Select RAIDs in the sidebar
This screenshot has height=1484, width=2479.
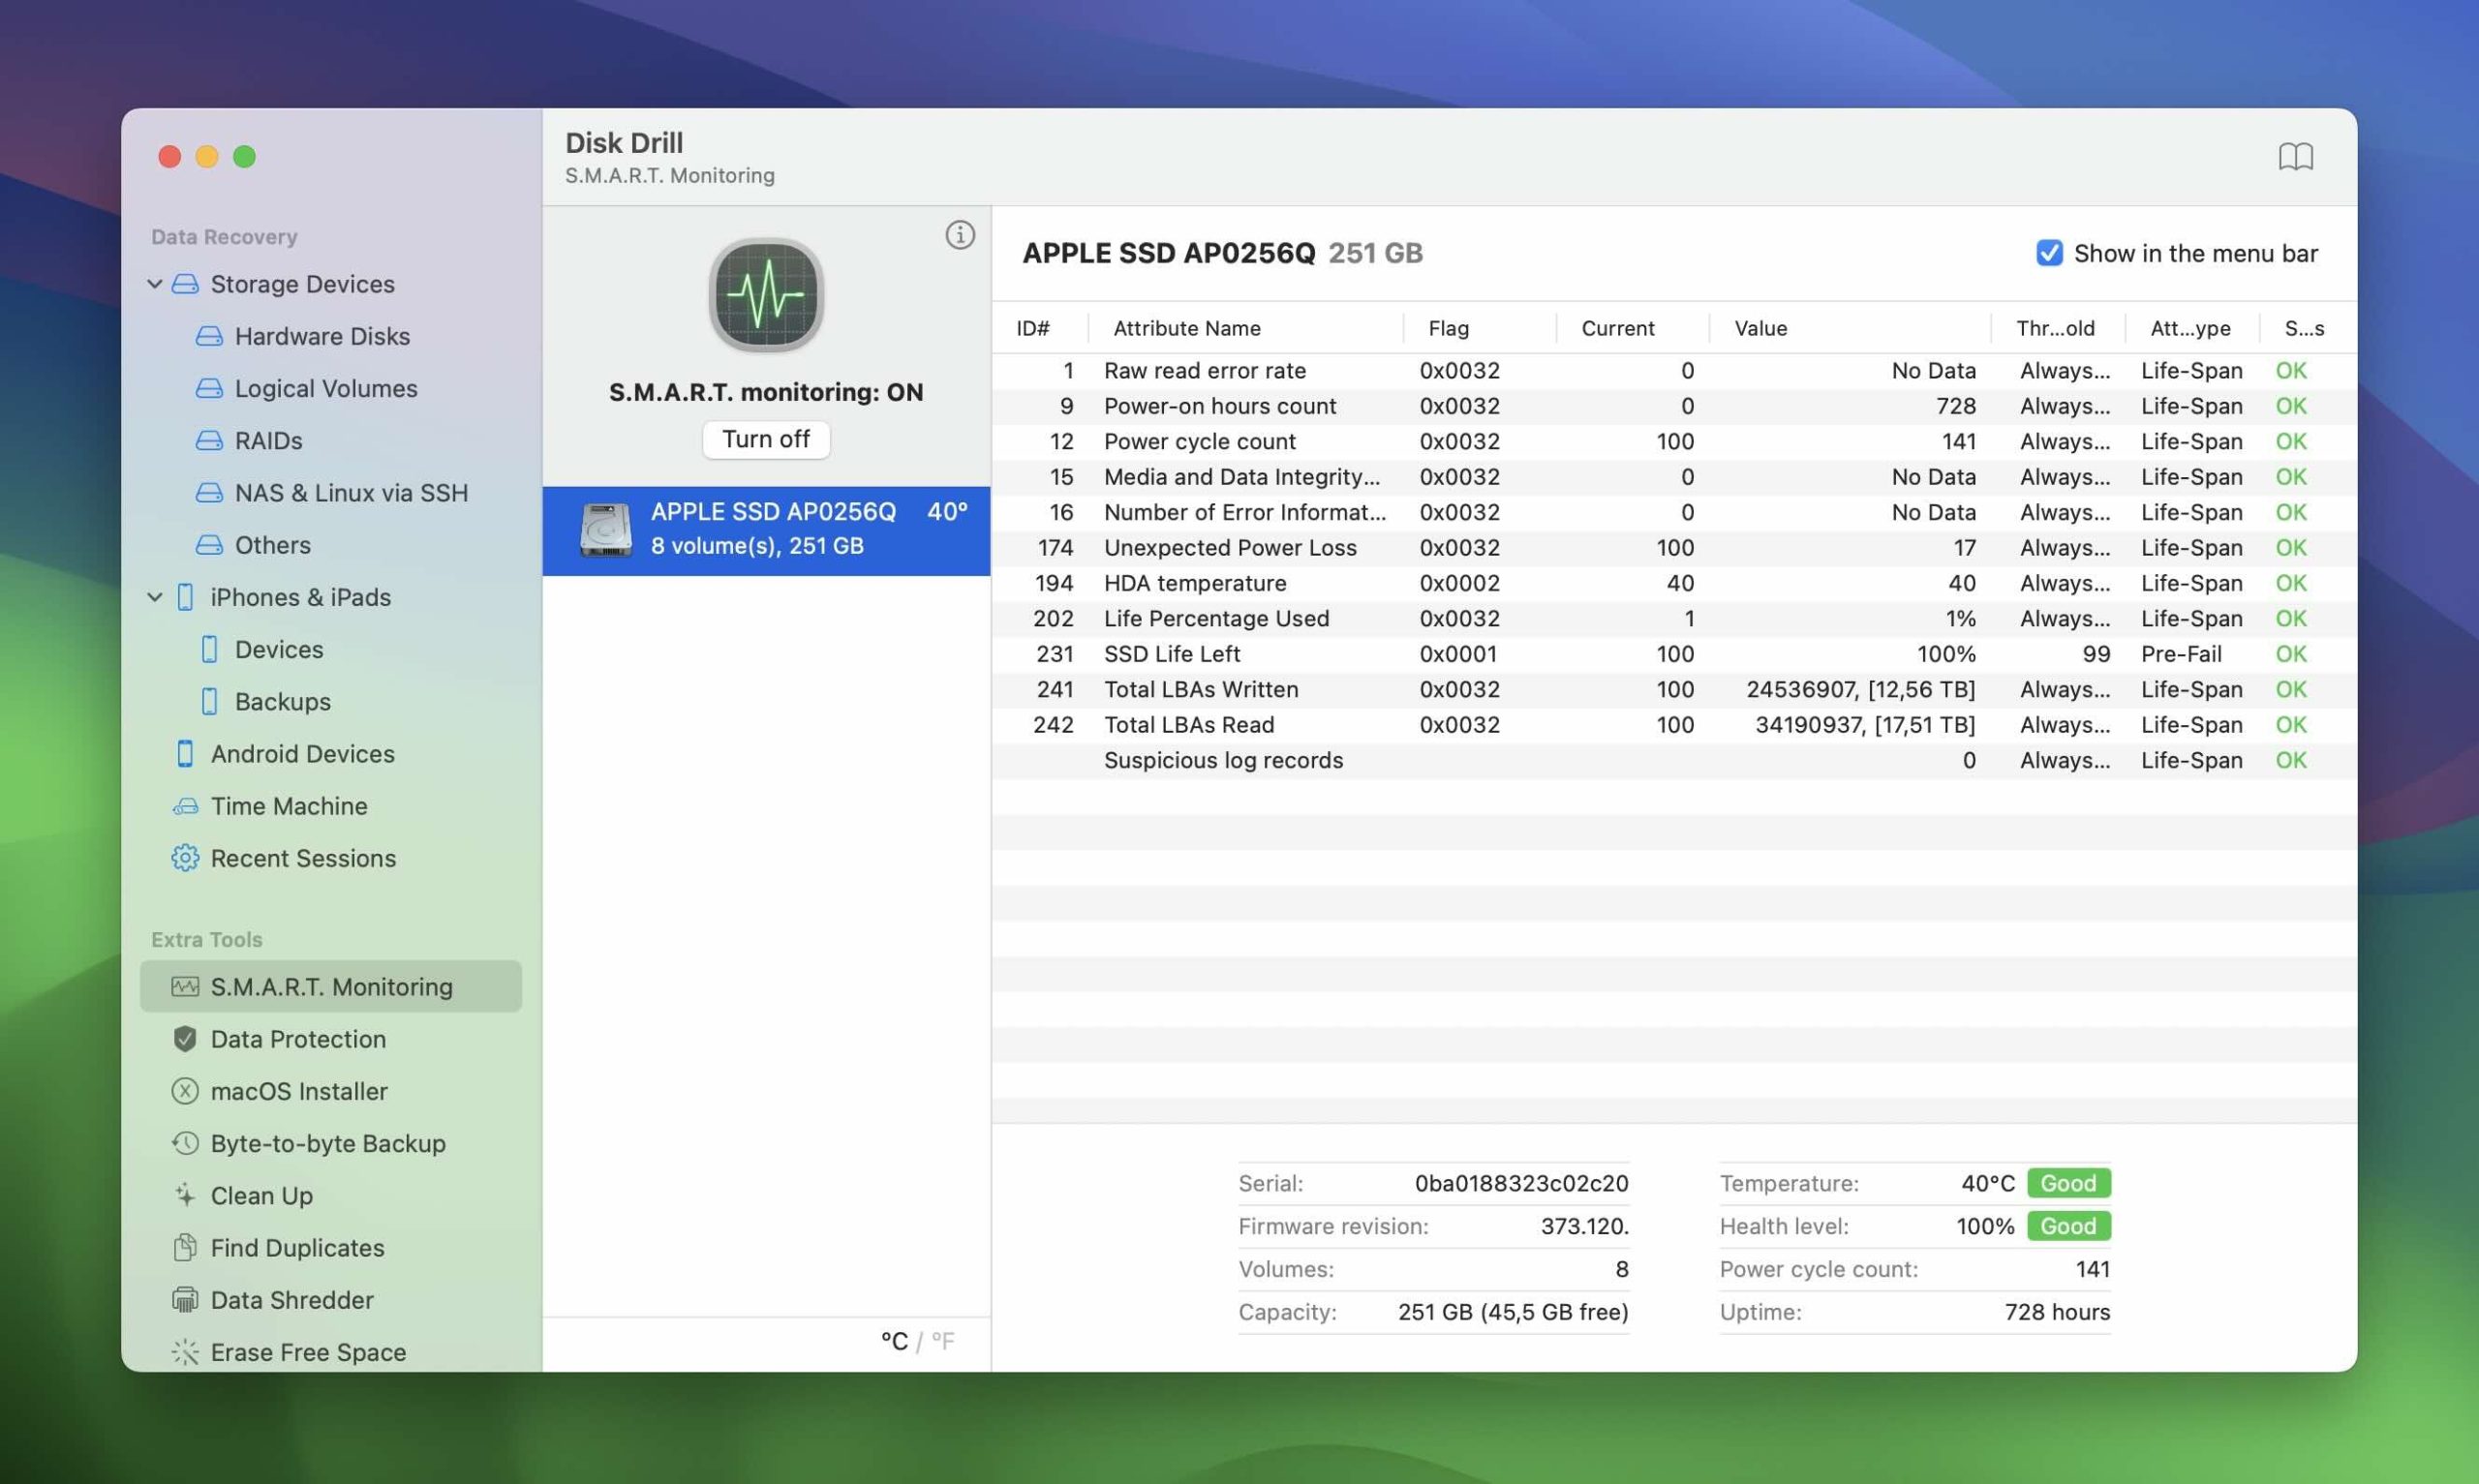pos(268,439)
